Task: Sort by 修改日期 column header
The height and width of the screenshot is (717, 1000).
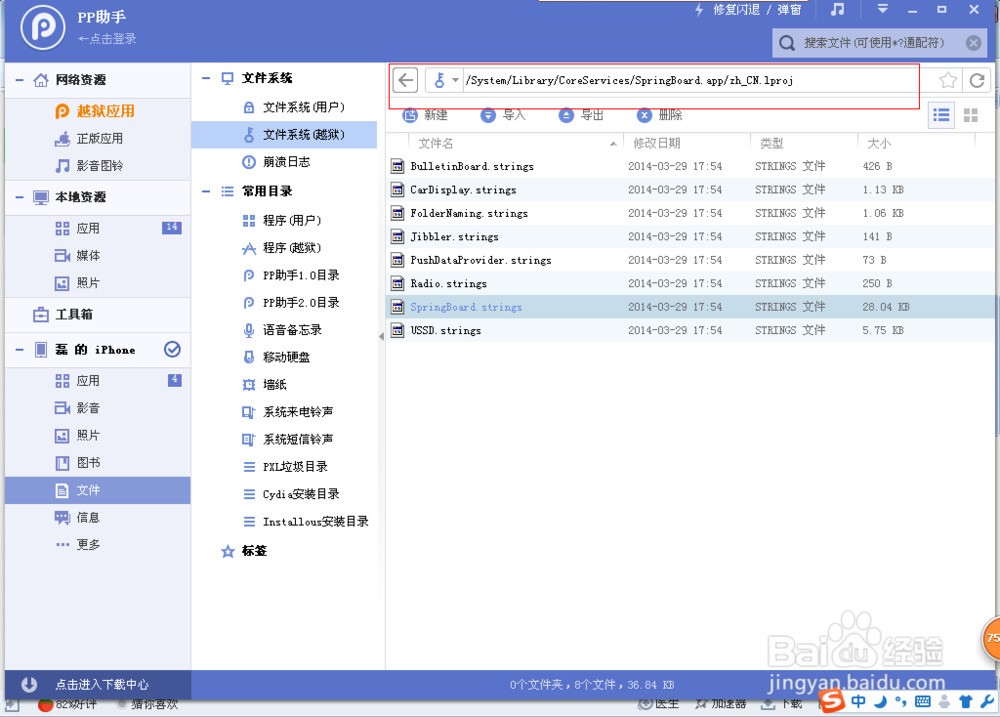Action: pos(657,144)
